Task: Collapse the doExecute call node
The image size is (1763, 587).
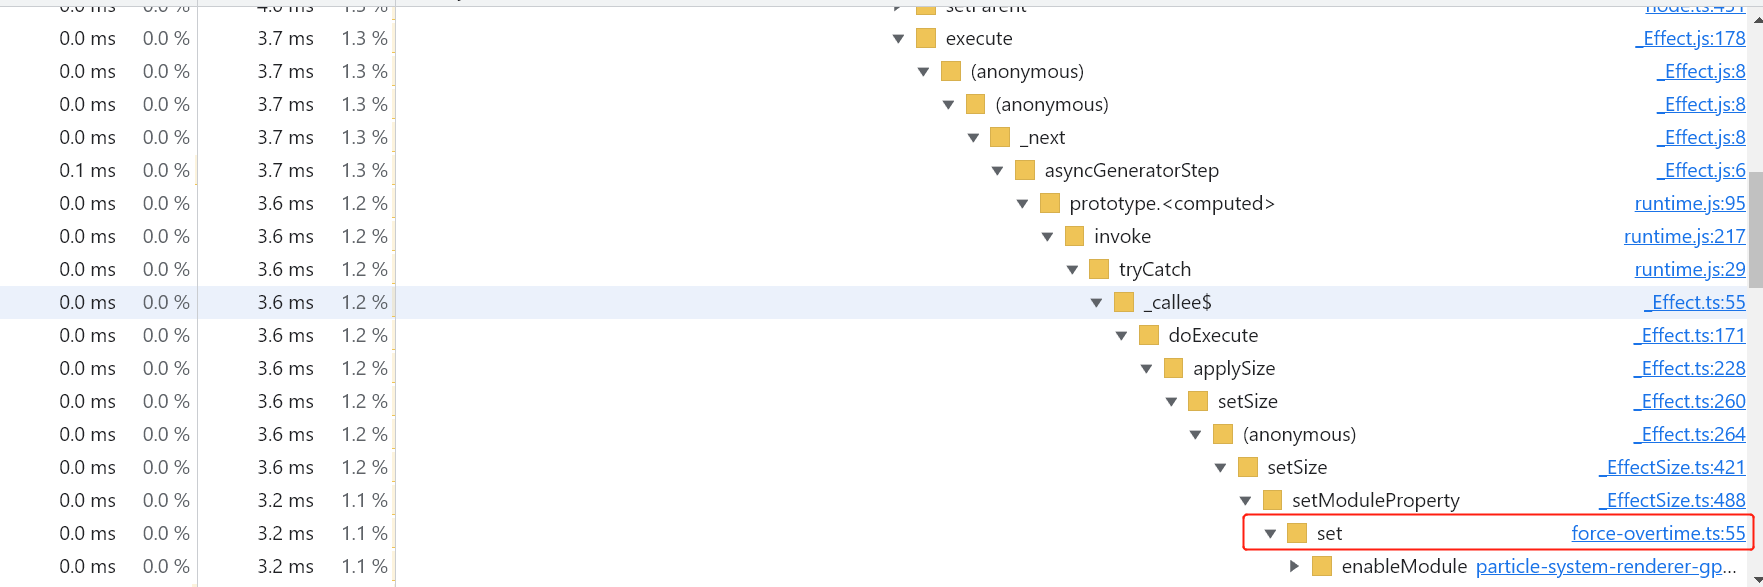Action: (1121, 336)
